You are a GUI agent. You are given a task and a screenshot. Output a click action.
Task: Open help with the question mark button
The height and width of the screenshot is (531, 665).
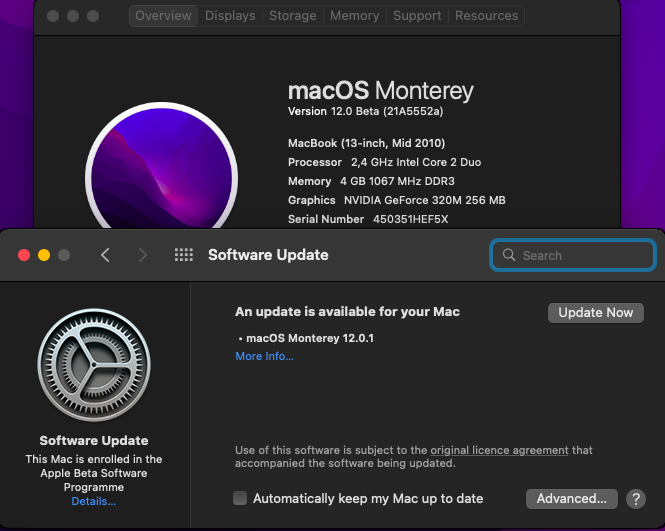click(x=636, y=499)
